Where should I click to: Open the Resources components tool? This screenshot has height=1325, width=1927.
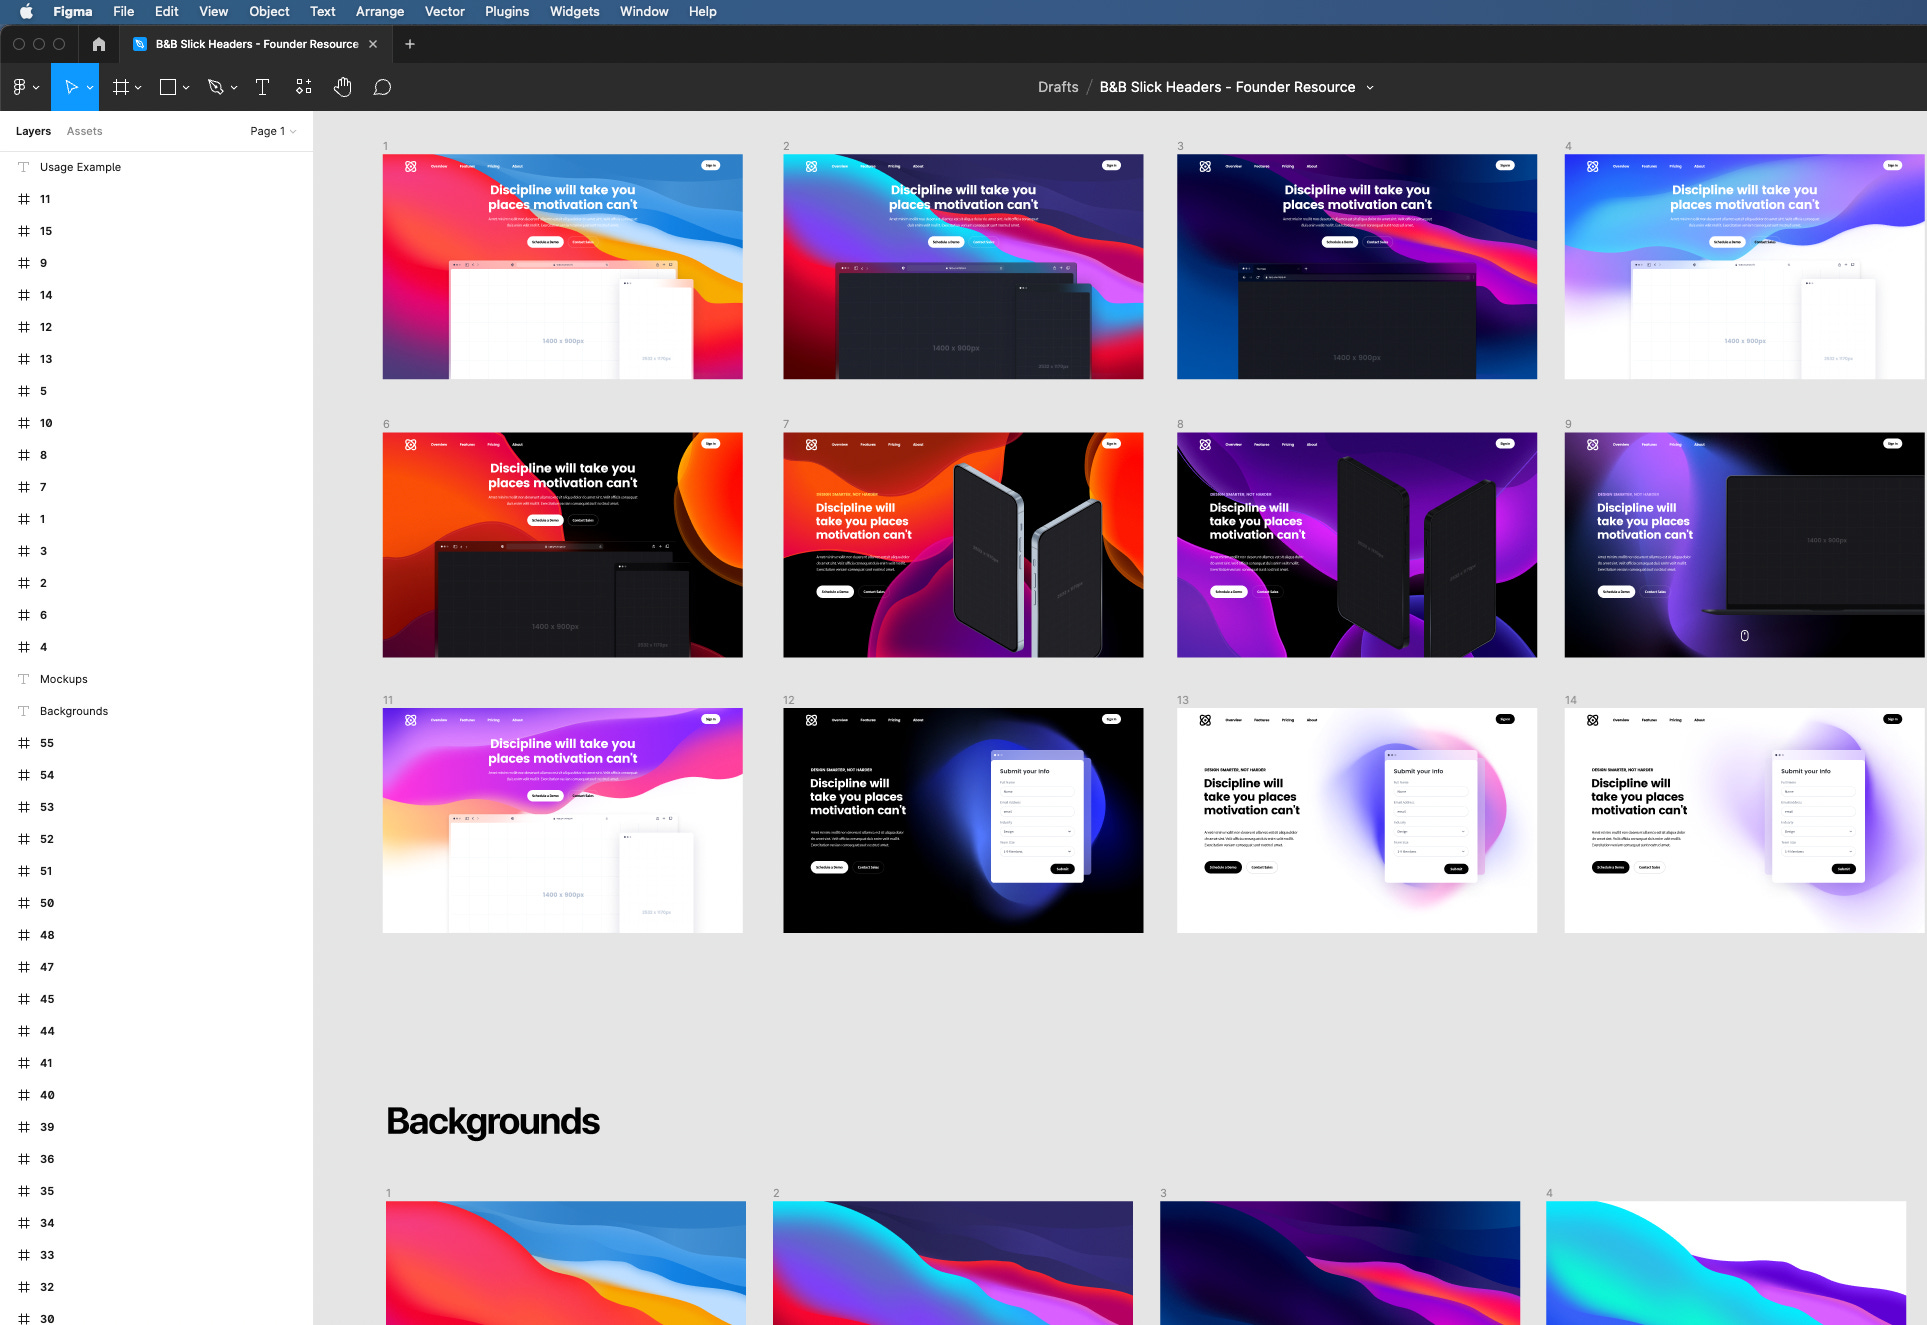[x=303, y=87]
